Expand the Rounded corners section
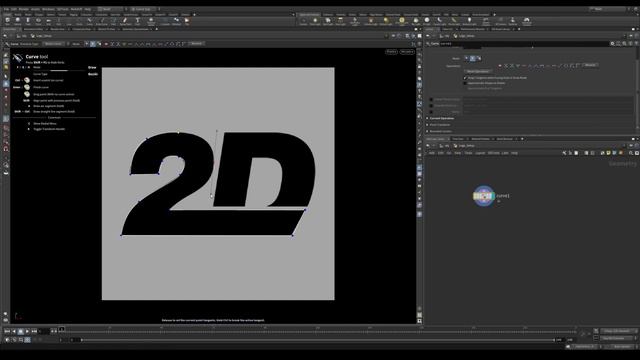 pos(440,131)
